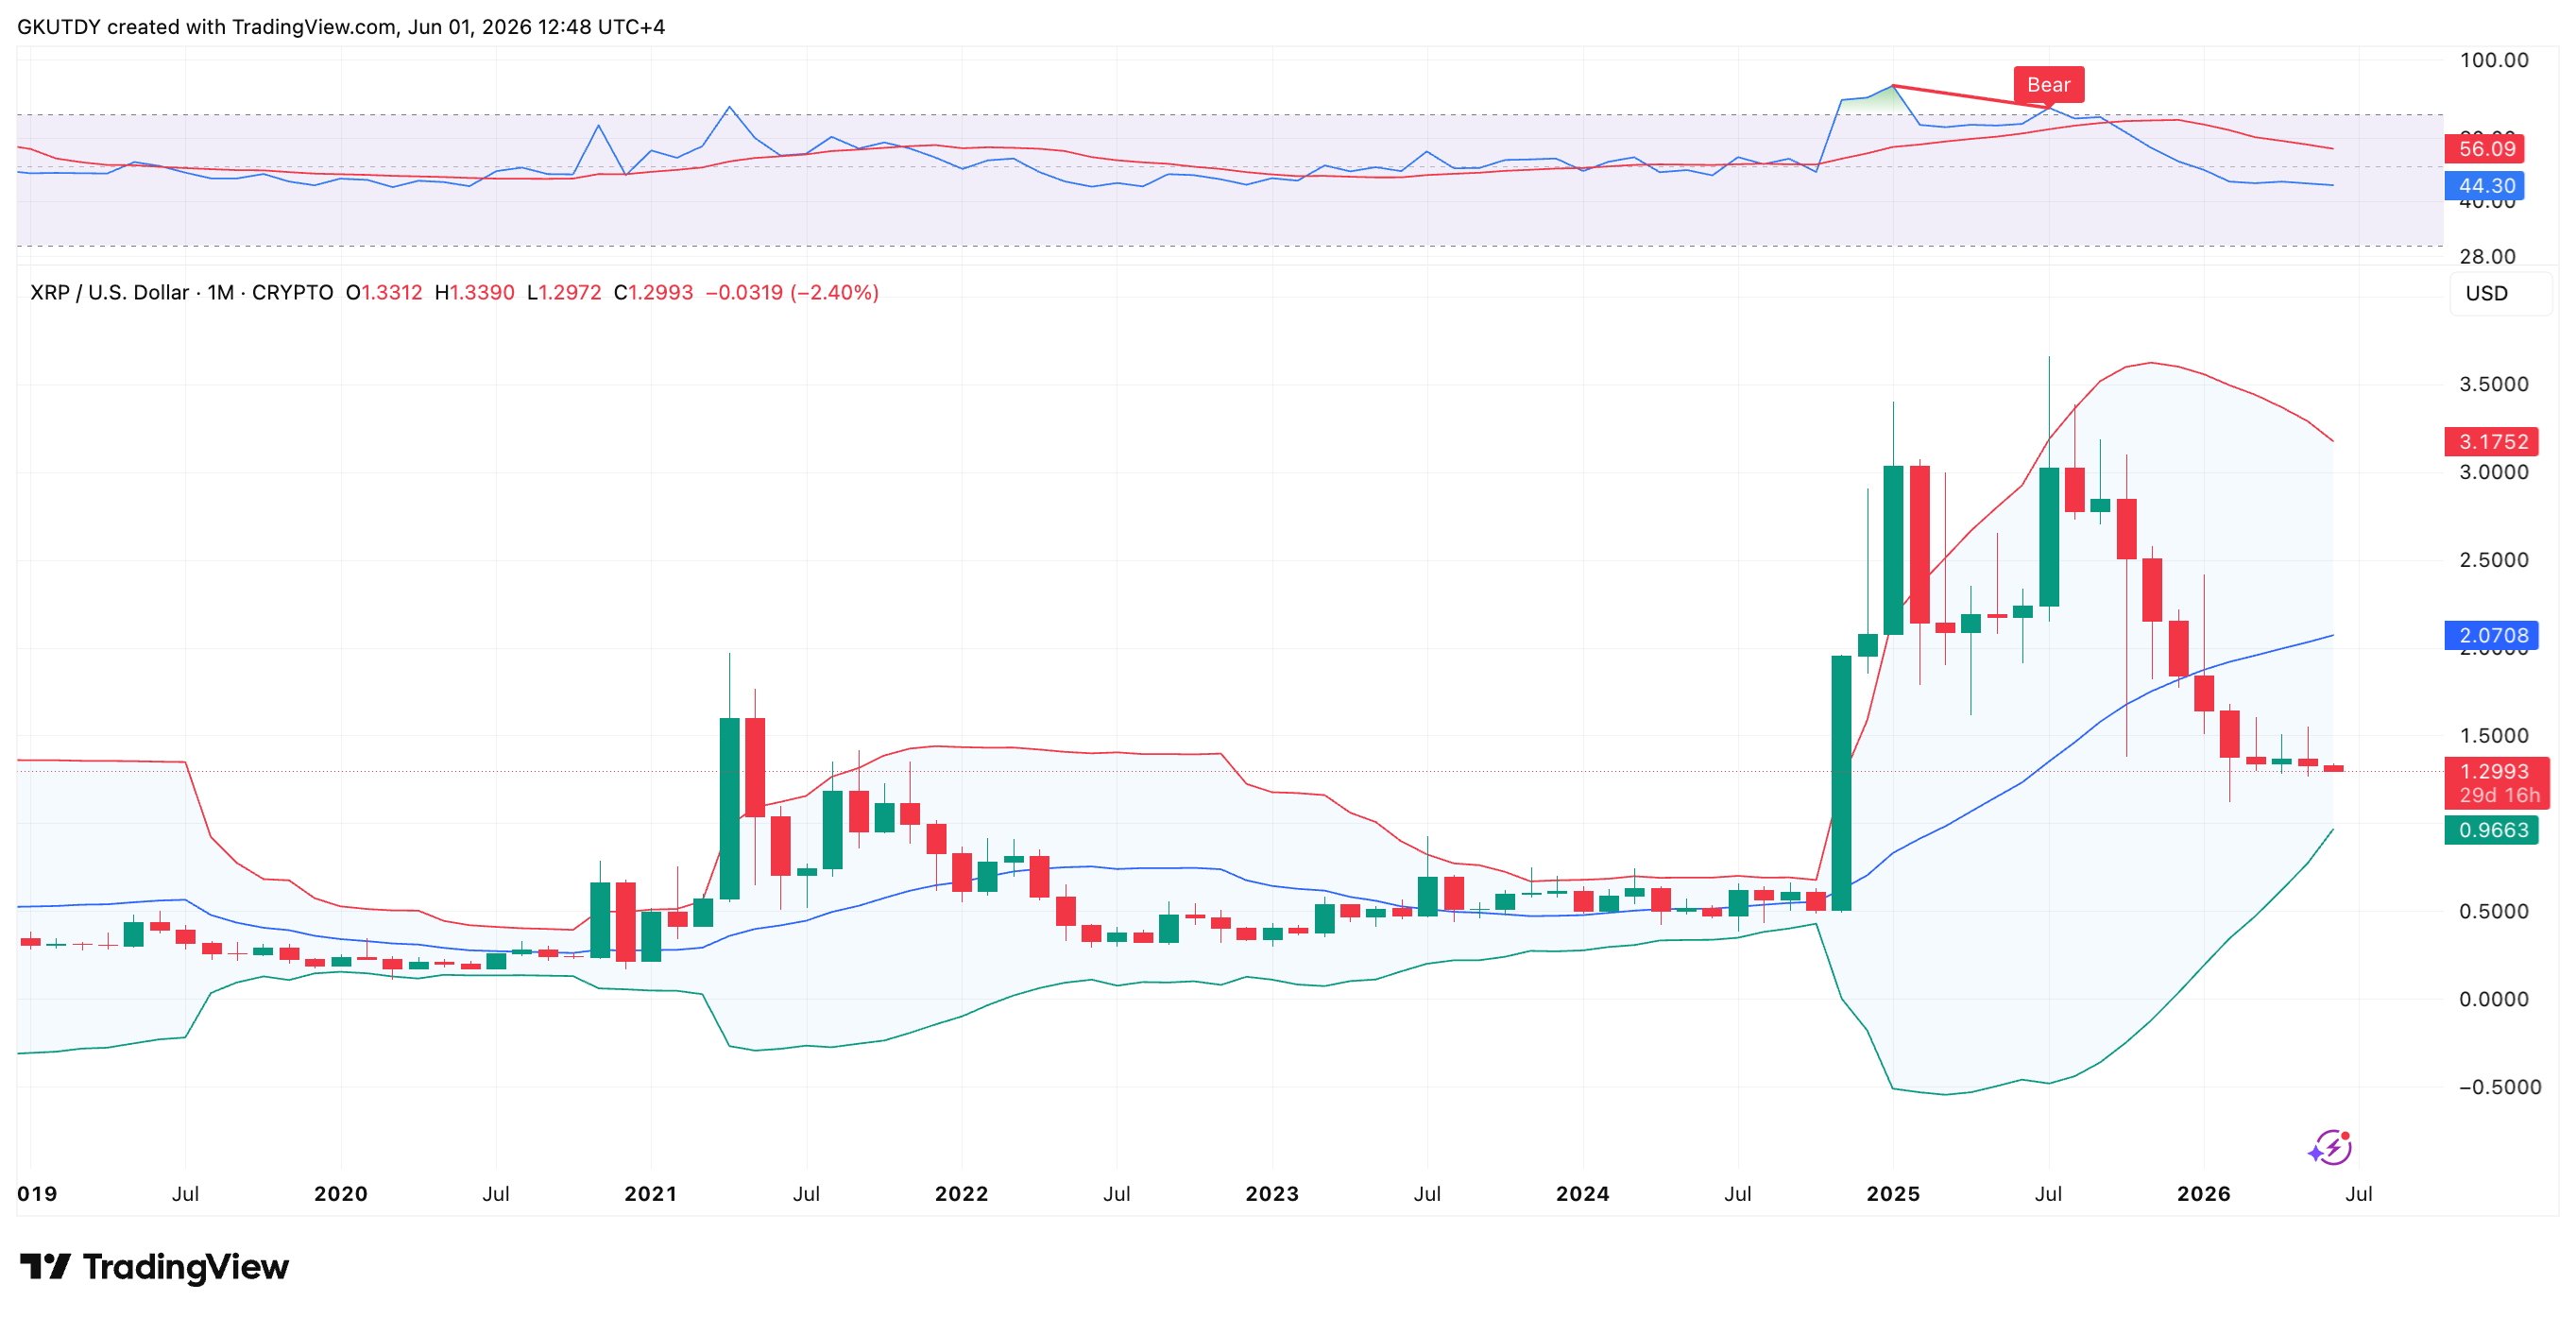The image size is (2576, 1318).
Task: Click the red 3.1752 upper band label
Action: 2492,442
